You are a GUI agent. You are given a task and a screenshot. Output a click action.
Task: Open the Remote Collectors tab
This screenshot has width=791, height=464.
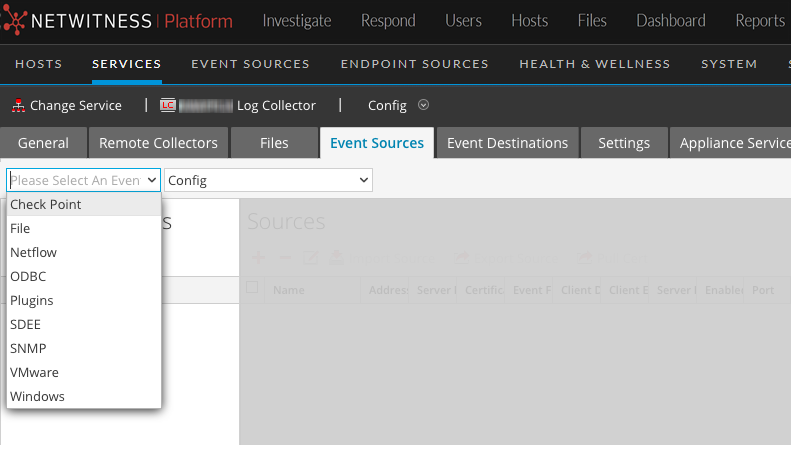158,143
